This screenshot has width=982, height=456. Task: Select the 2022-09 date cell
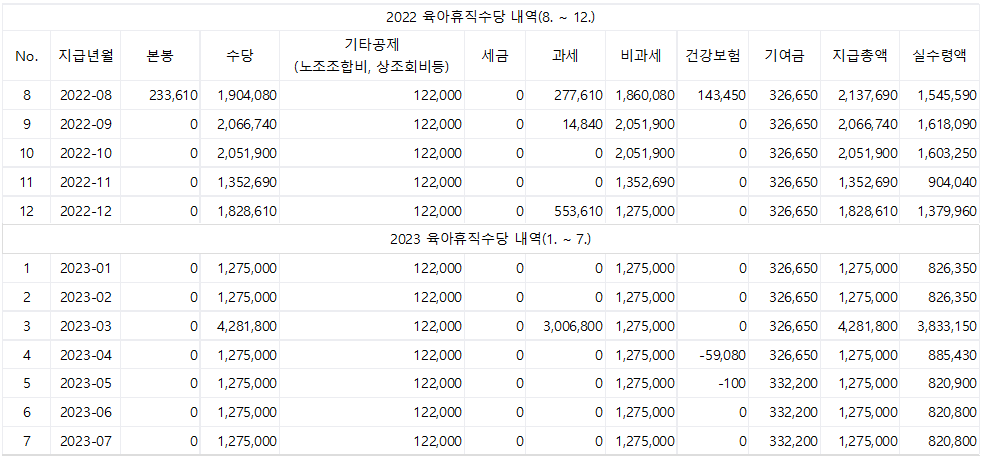[x=86, y=125]
